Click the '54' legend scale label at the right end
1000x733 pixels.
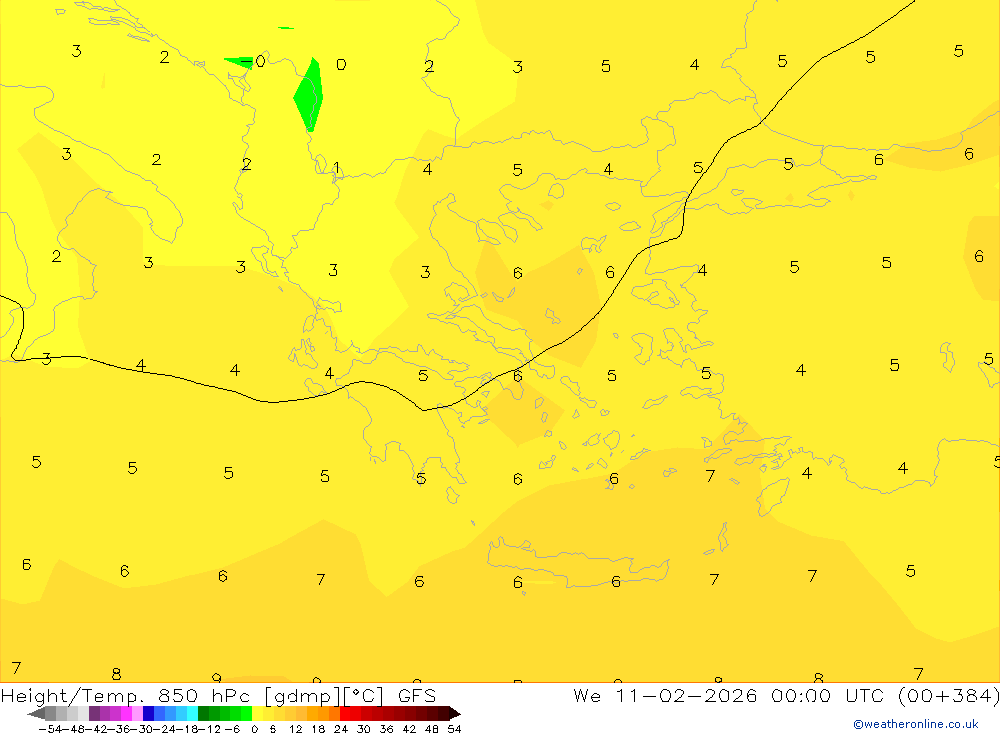[x=454, y=729]
